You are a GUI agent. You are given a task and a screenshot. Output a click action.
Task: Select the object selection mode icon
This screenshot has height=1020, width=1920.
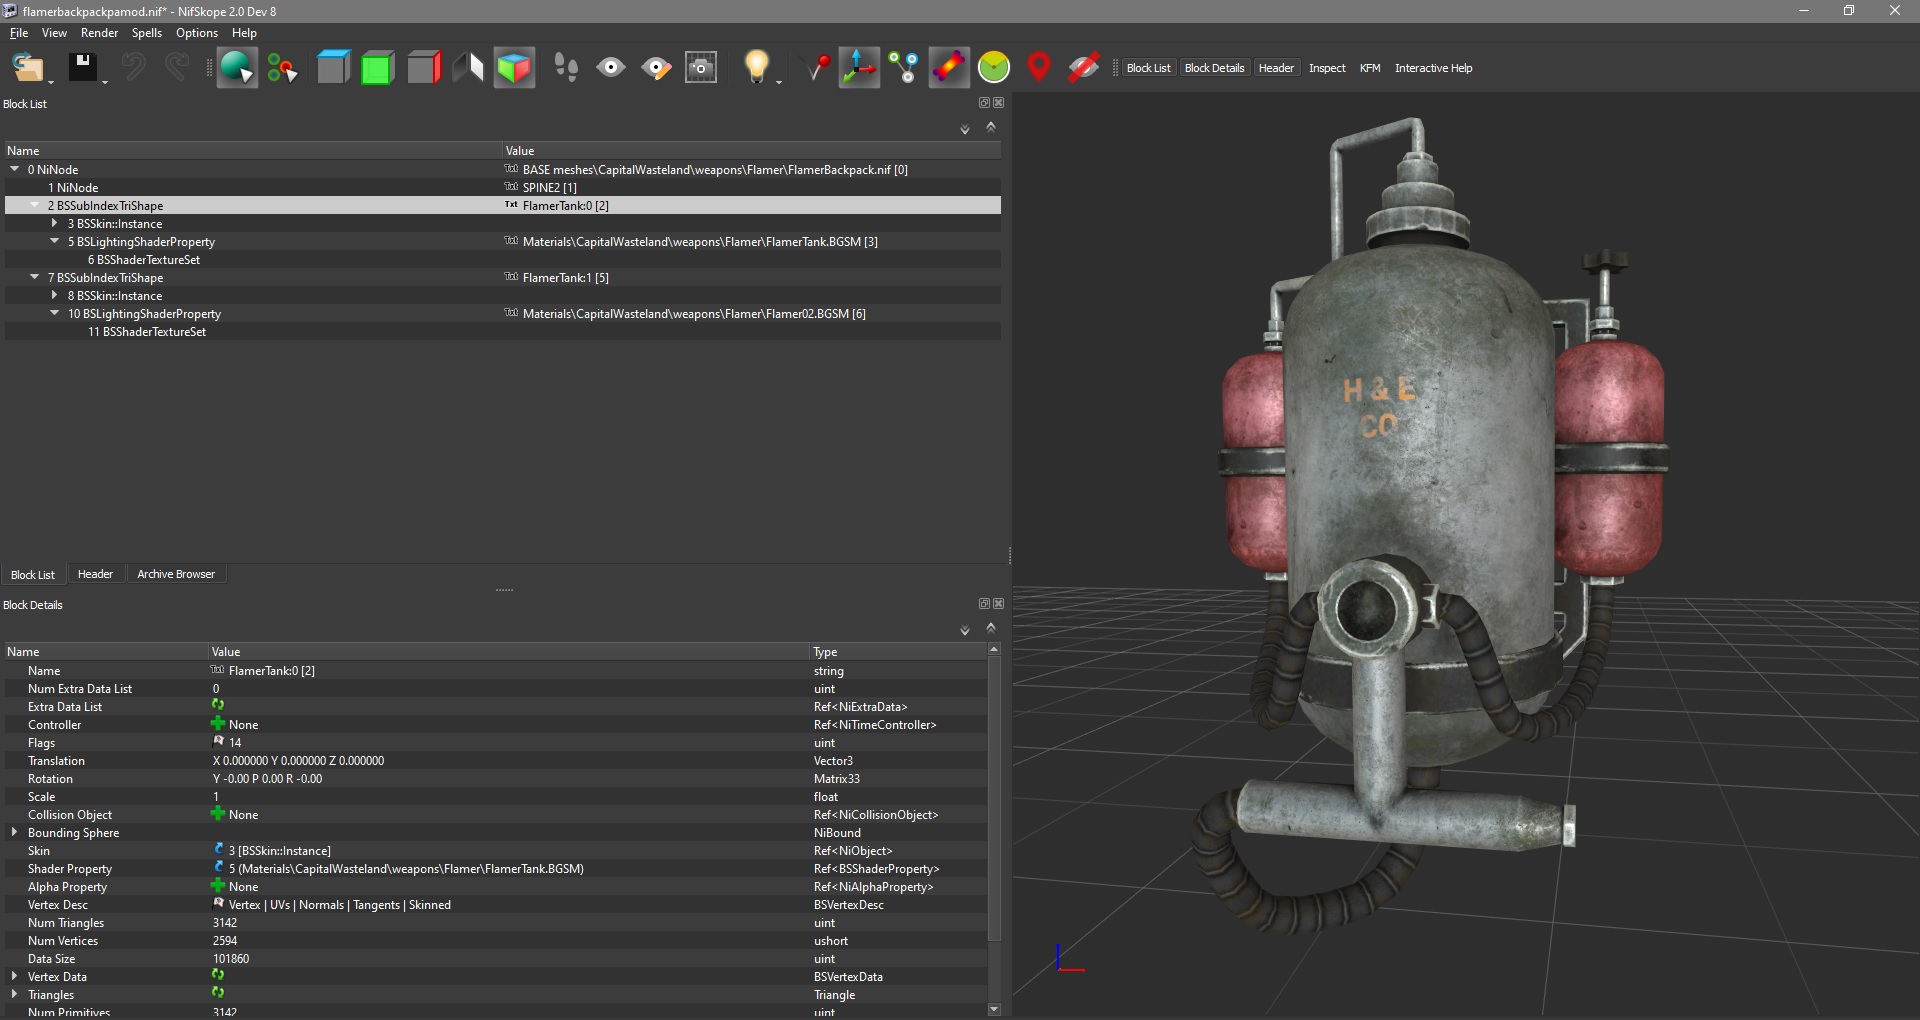236,68
